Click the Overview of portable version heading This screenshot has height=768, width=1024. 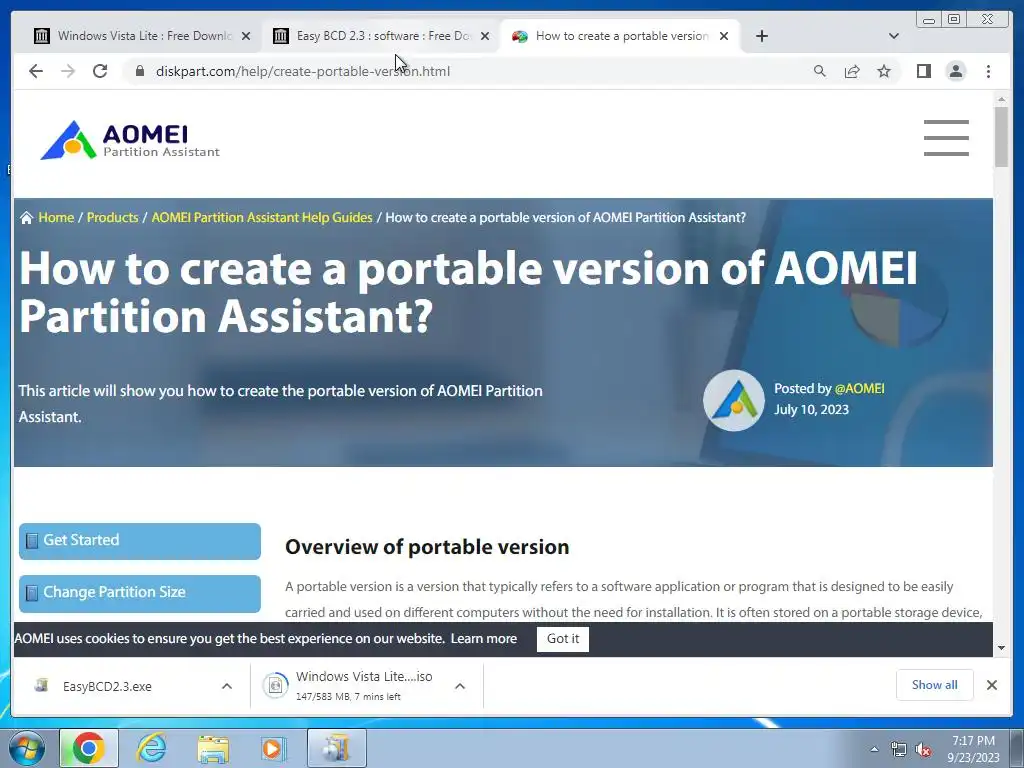click(427, 547)
